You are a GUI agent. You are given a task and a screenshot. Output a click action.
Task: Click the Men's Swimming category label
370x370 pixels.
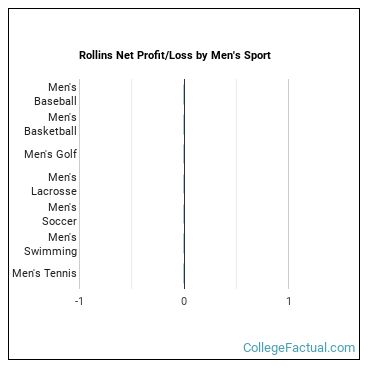50,244
